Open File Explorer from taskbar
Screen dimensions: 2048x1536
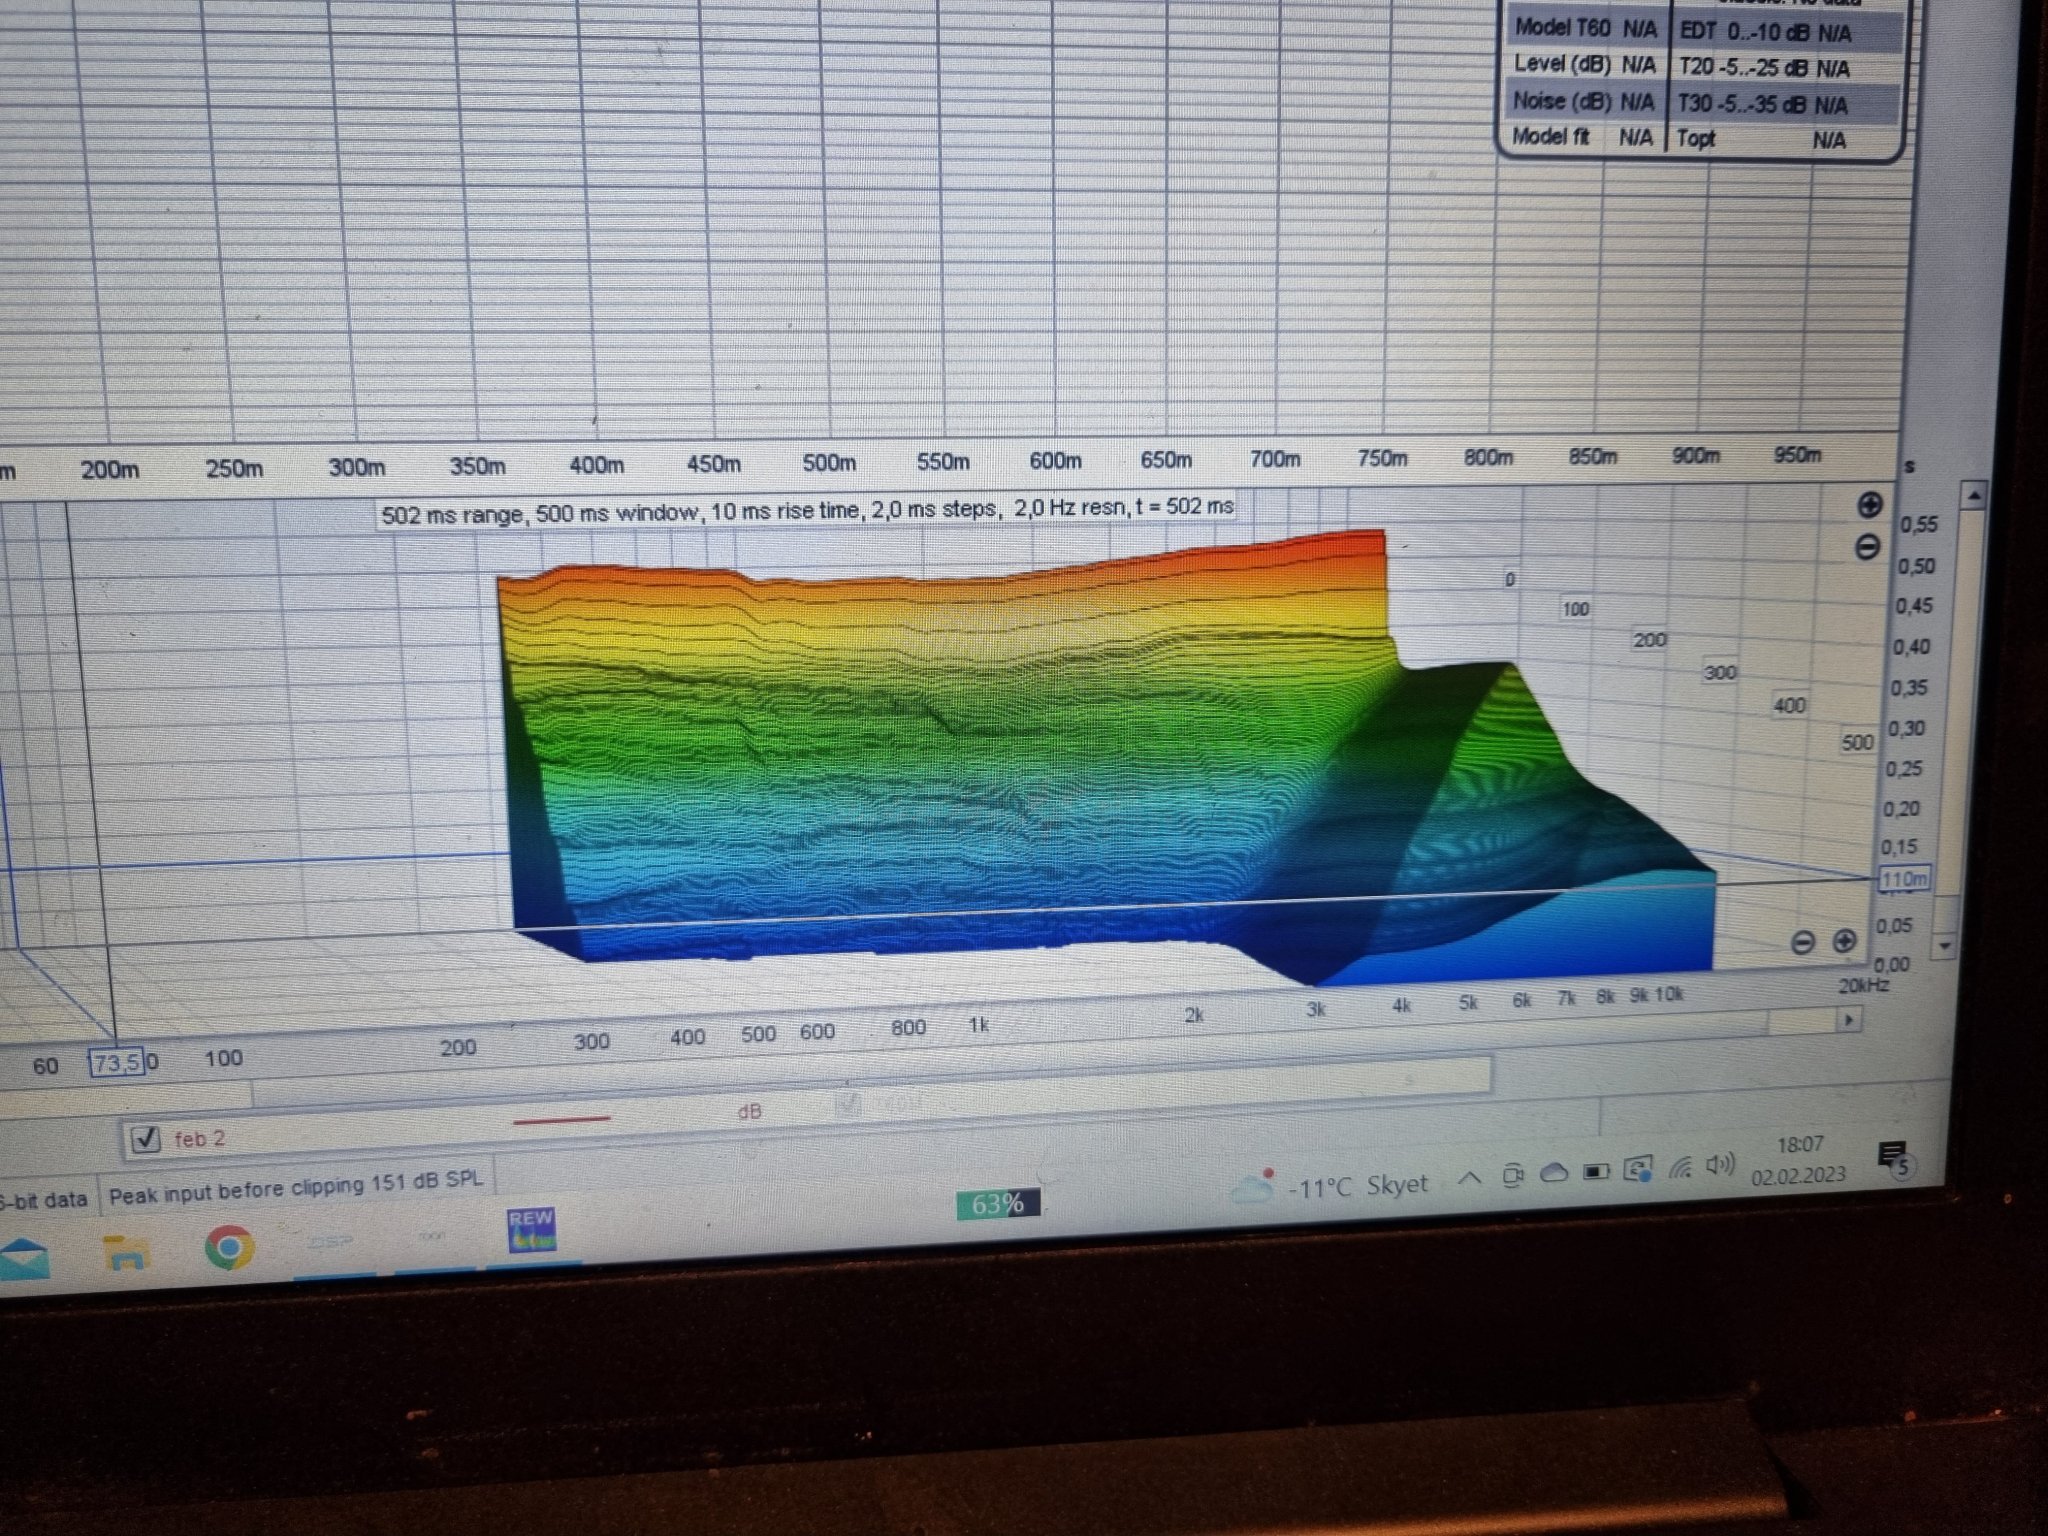click(x=125, y=1252)
